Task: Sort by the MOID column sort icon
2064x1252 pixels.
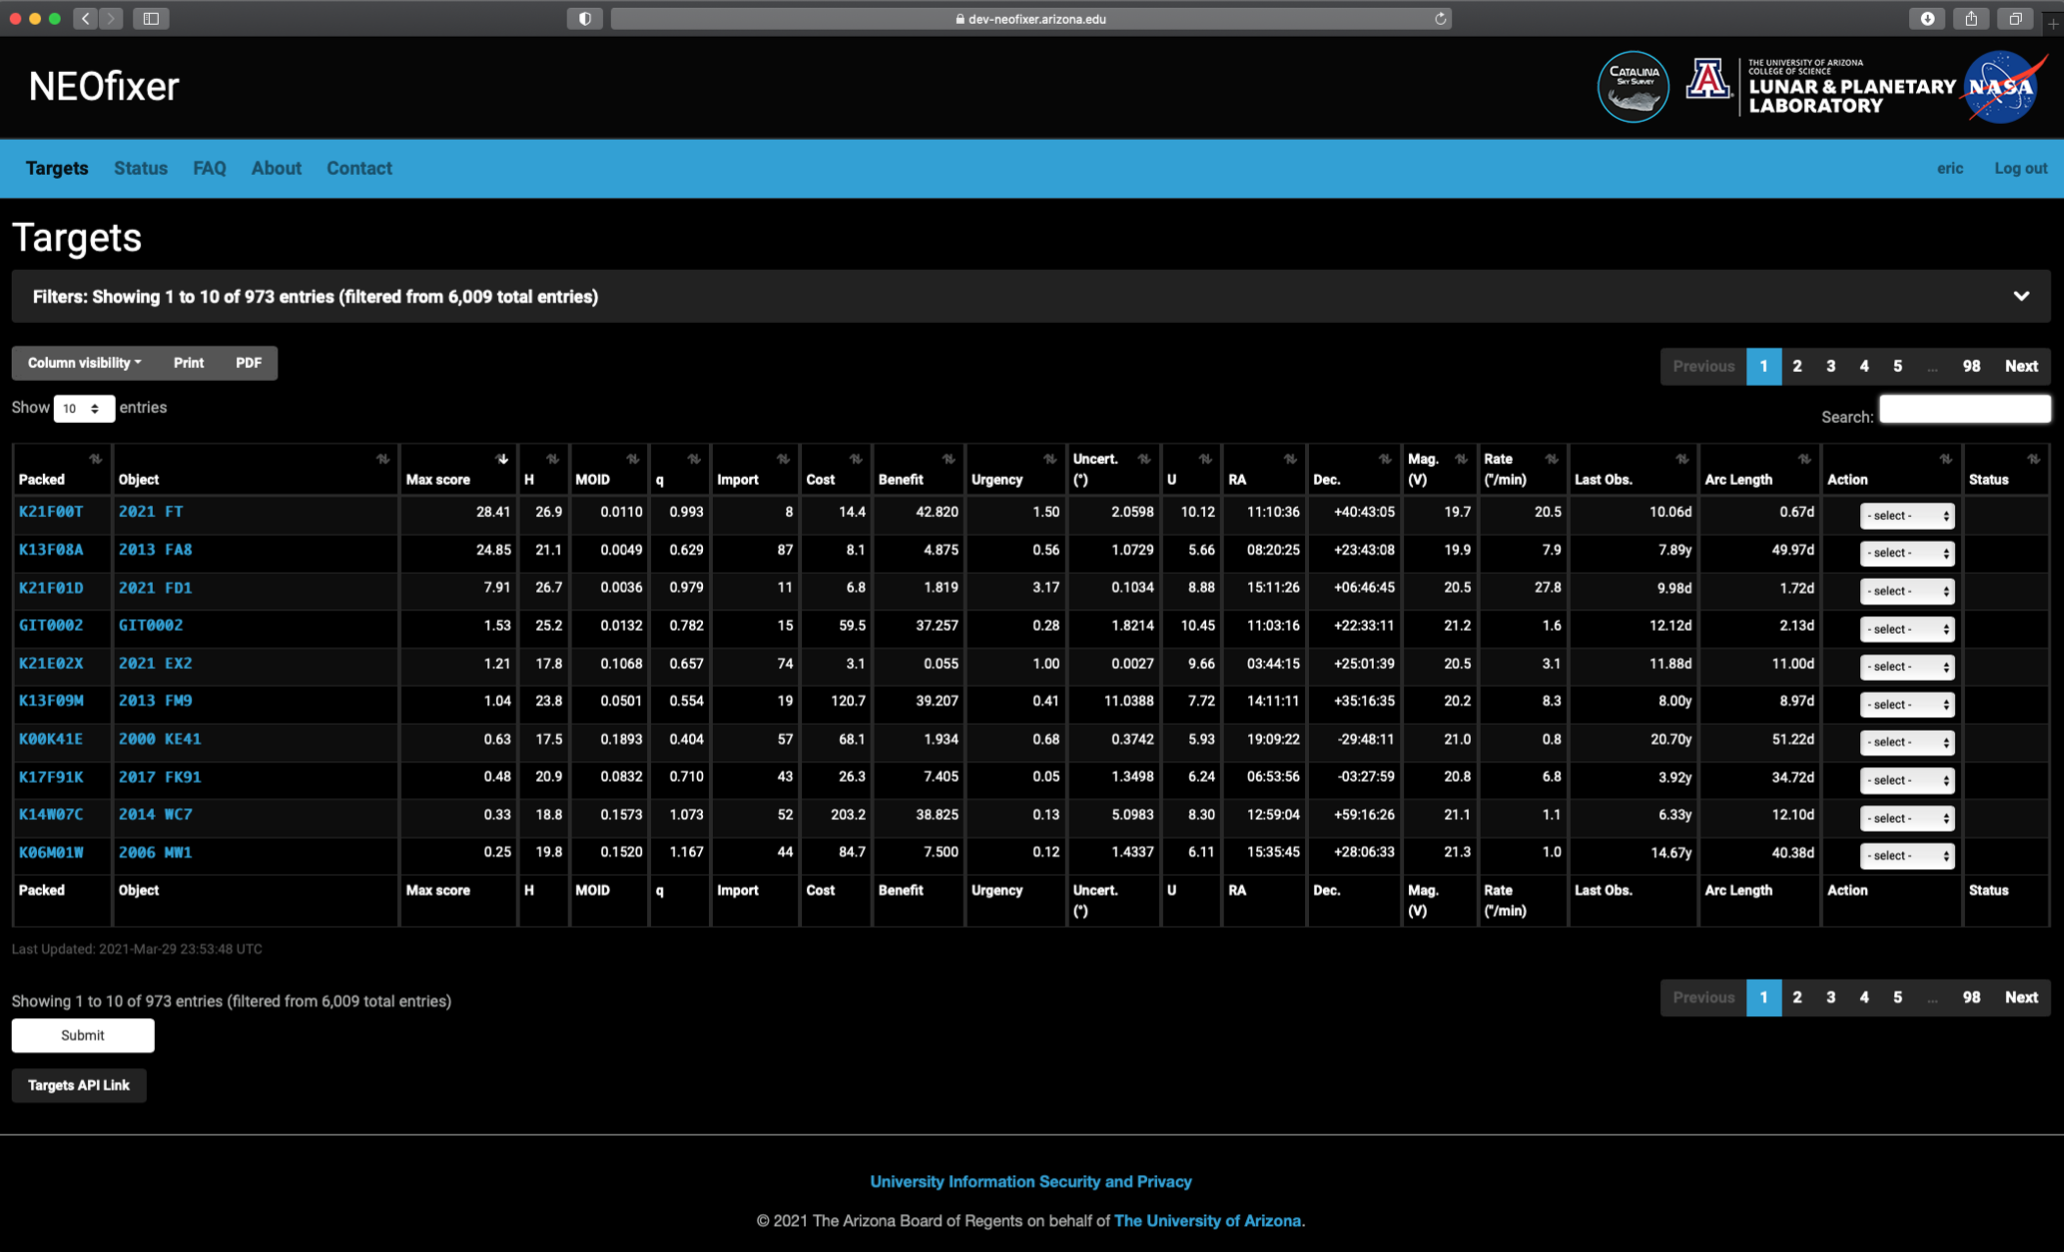Action: 633,459
